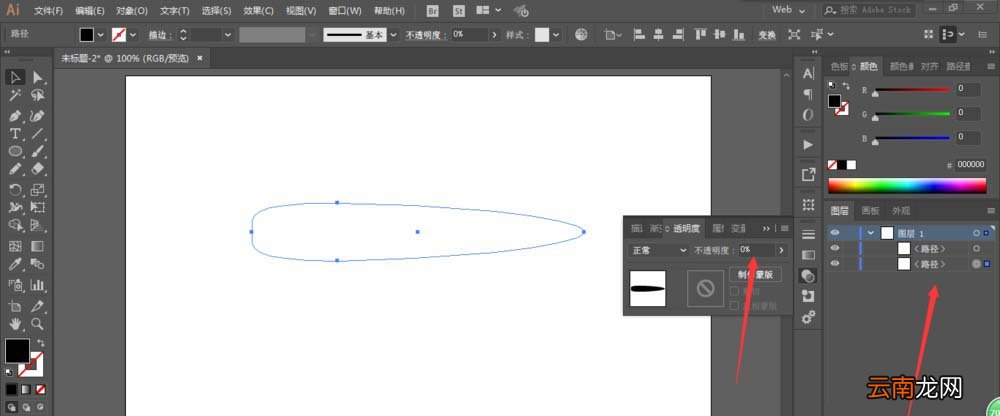The height and width of the screenshot is (416, 1000).
Task: Select the Line Segment tool
Action: (38, 134)
